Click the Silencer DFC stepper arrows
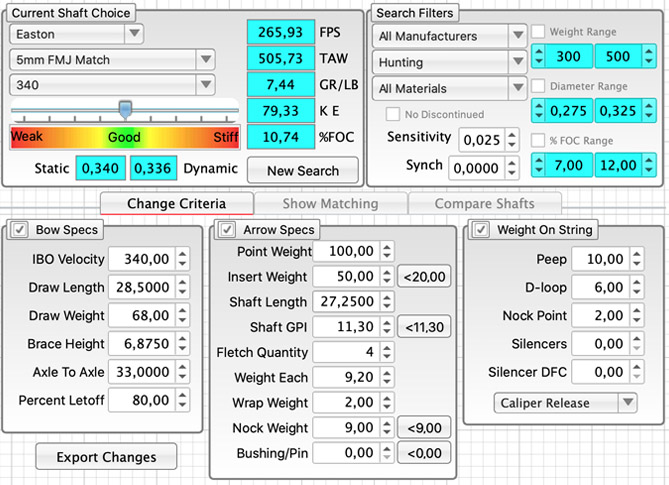The height and width of the screenshot is (485, 669). [637, 372]
